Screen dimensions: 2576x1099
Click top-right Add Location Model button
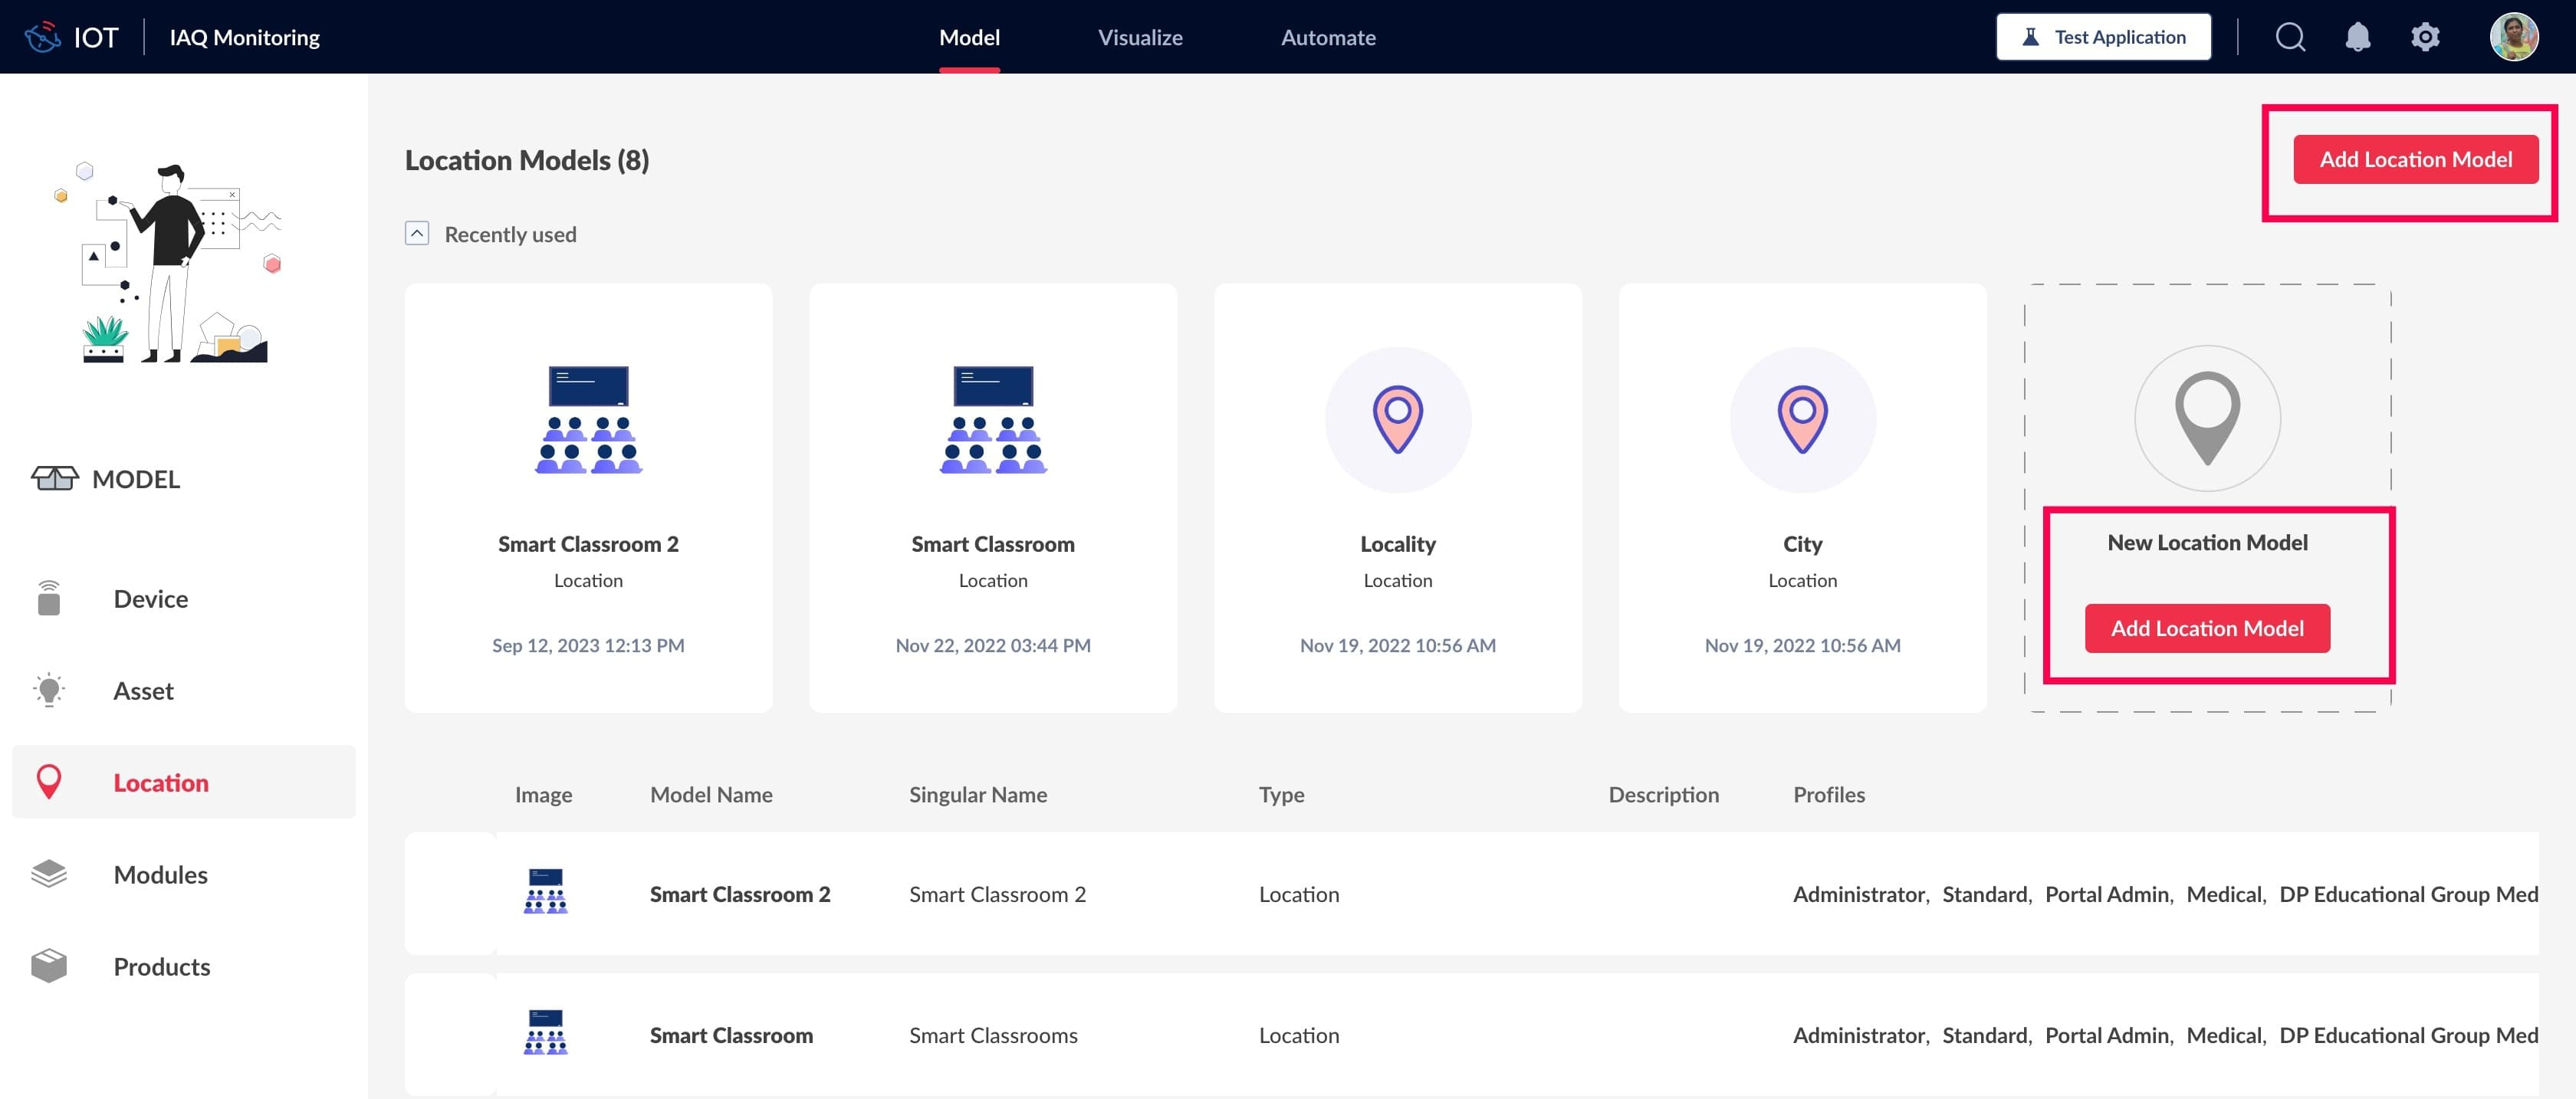[2415, 159]
